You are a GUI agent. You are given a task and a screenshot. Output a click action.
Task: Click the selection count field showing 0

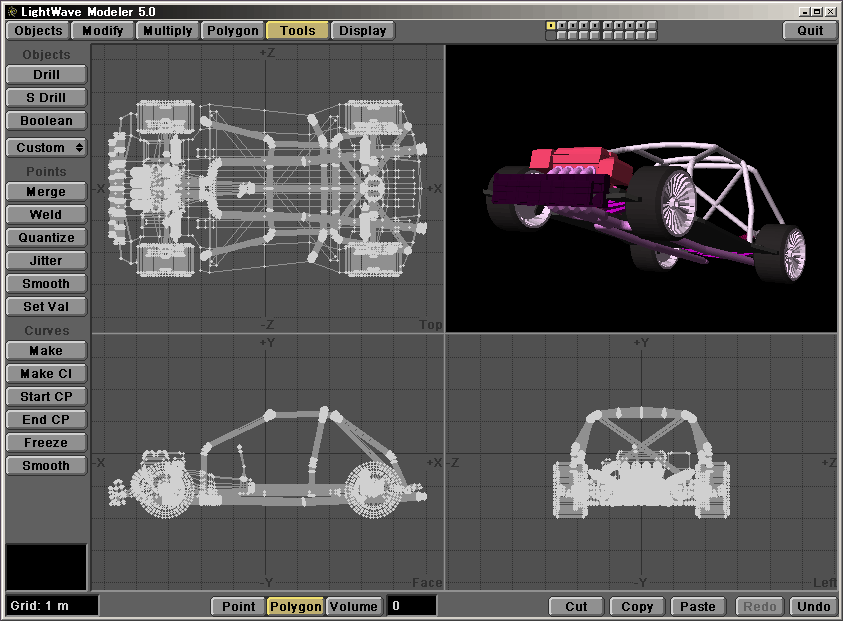coord(412,606)
